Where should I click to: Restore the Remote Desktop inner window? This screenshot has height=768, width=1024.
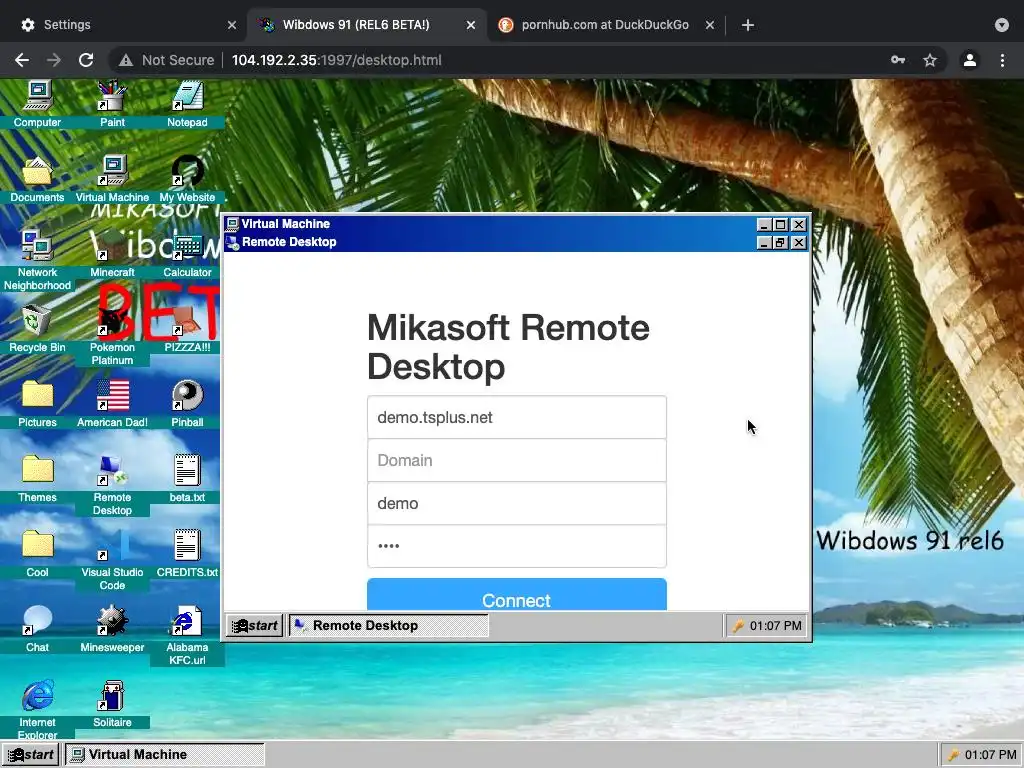tap(780, 243)
